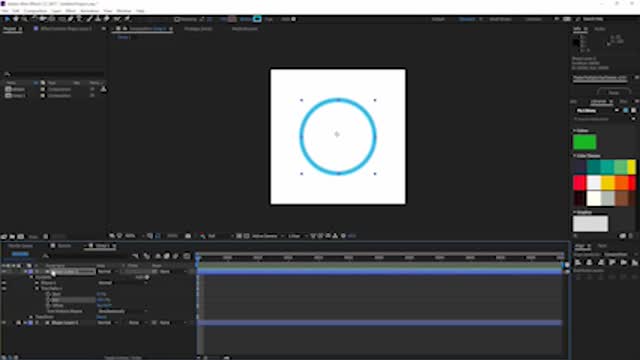Click the stopwatch next to Start property
The width and height of the screenshot is (640, 360).
pos(48,294)
